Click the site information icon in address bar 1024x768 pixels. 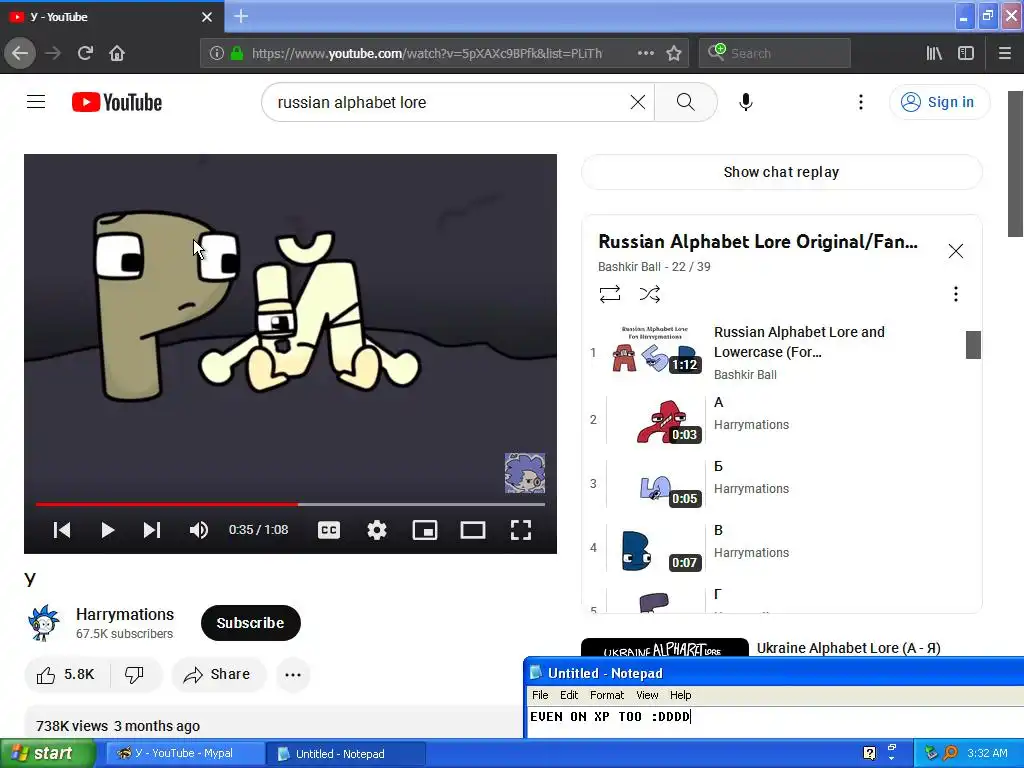tap(217, 53)
